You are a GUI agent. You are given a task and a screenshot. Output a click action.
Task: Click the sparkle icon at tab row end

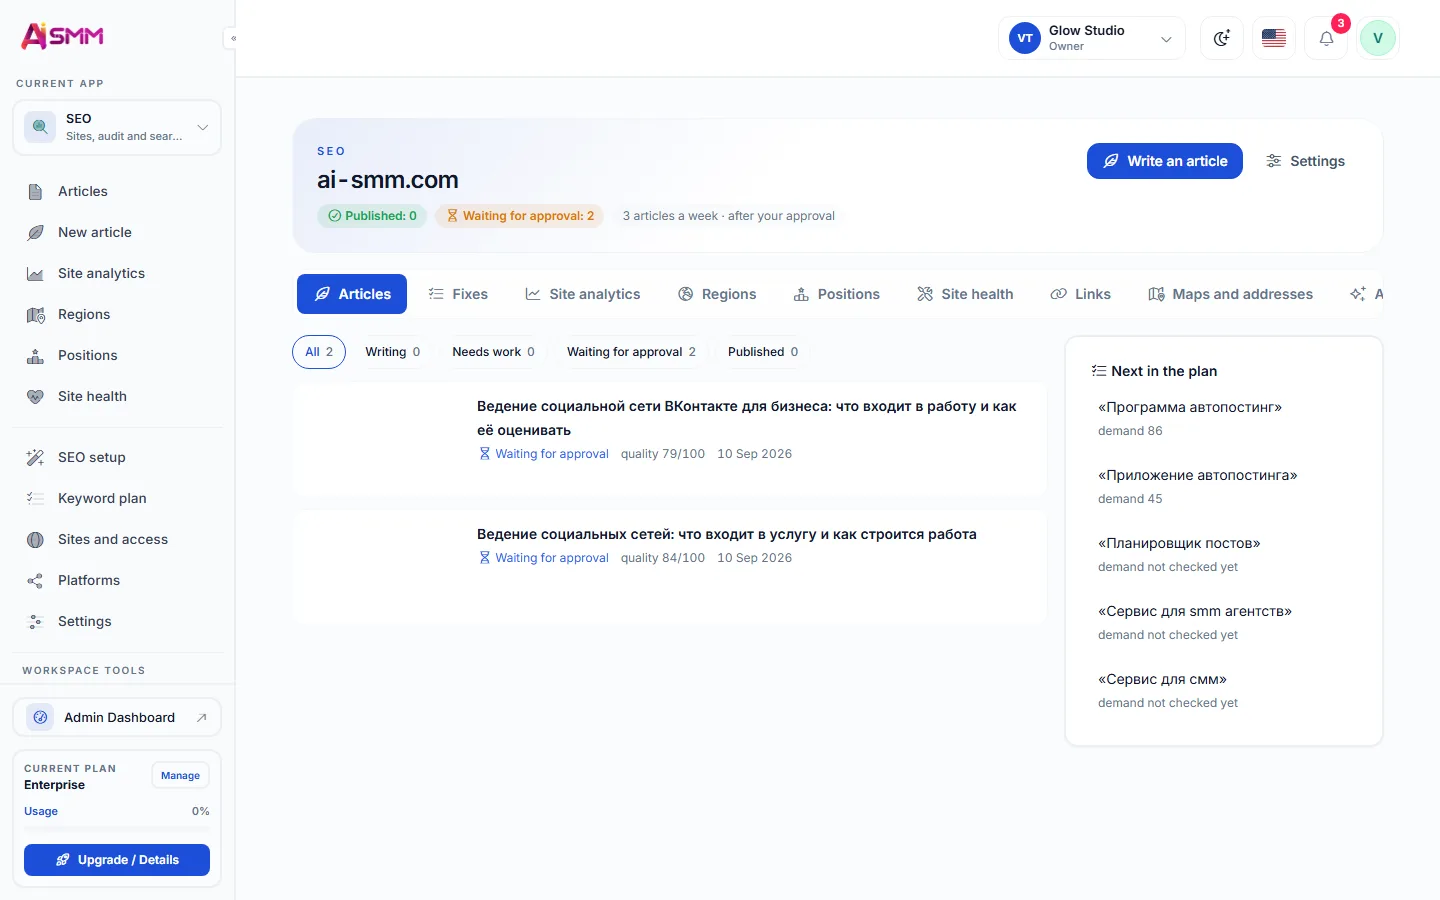point(1357,294)
